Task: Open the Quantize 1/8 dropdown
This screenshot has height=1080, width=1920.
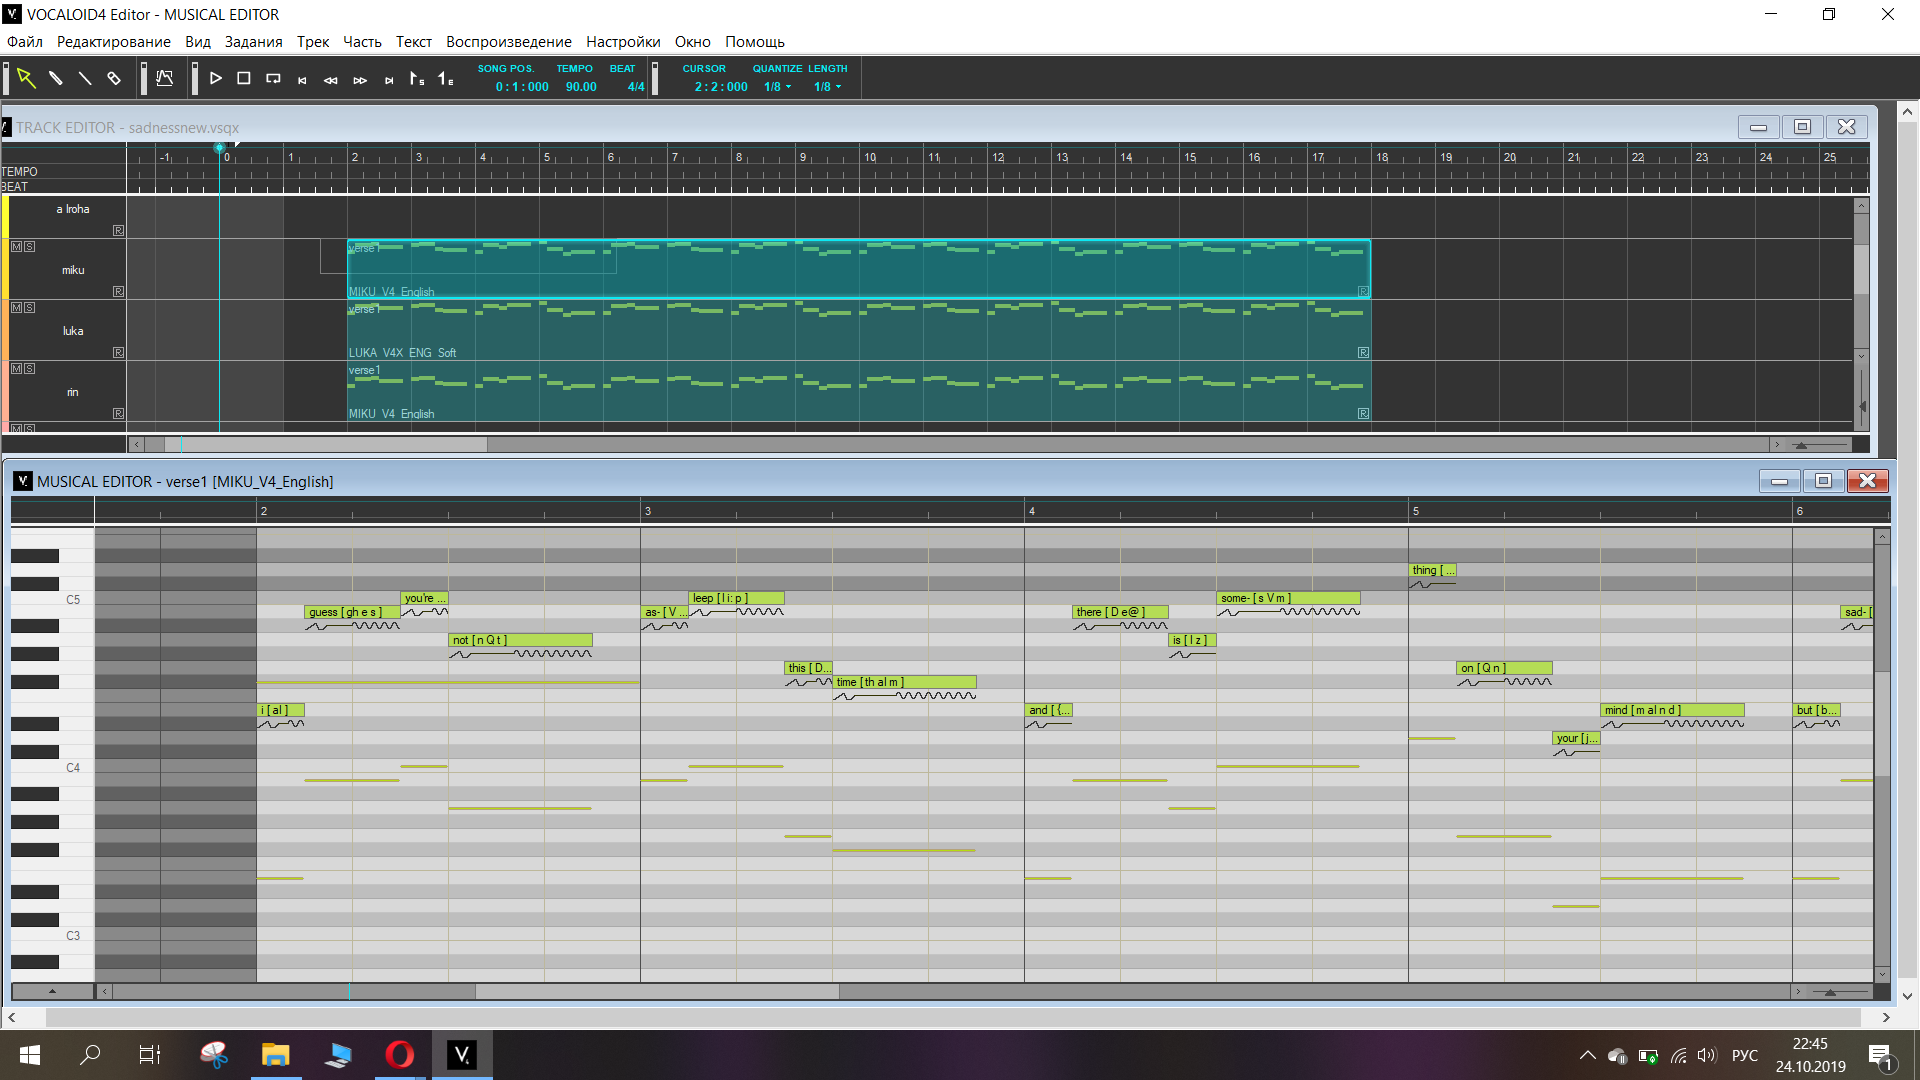Action: (x=777, y=87)
